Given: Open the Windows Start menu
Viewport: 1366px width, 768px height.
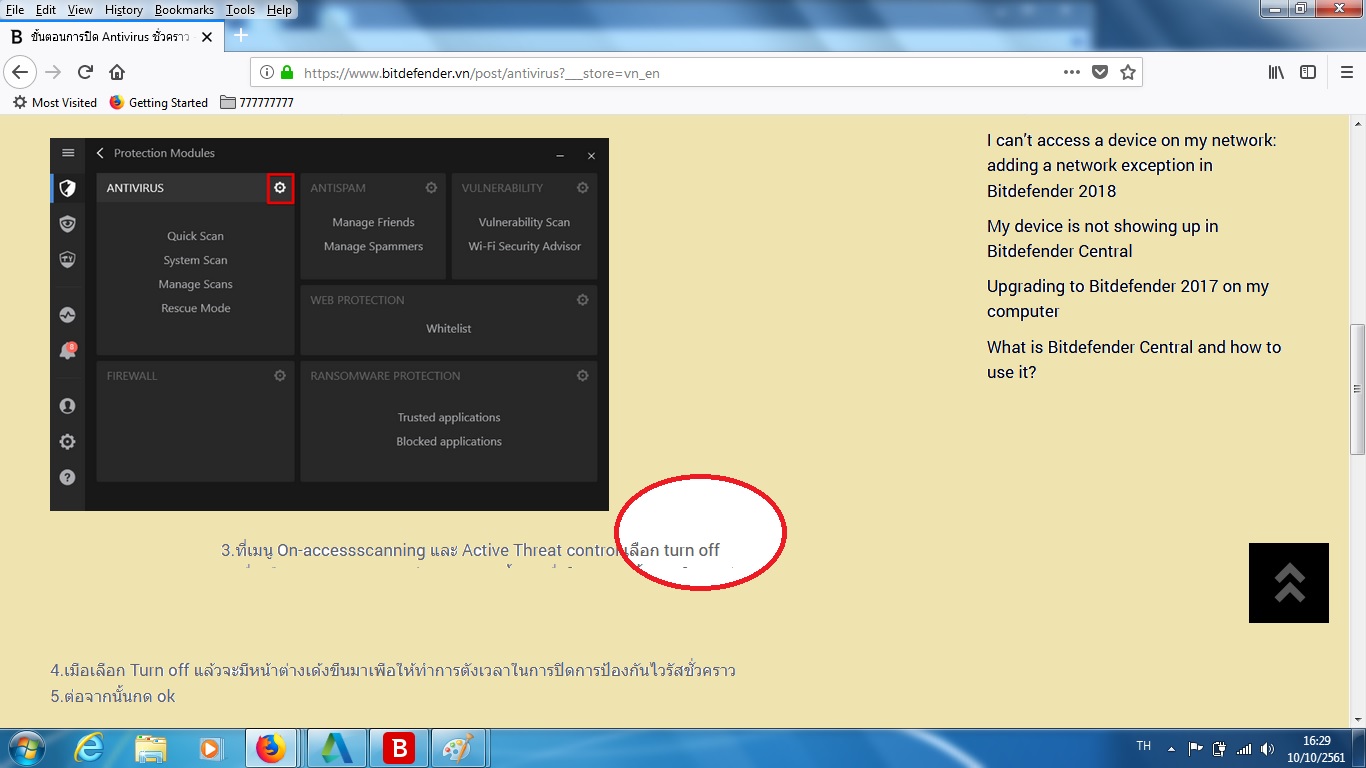Looking at the screenshot, I should pos(27,748).
